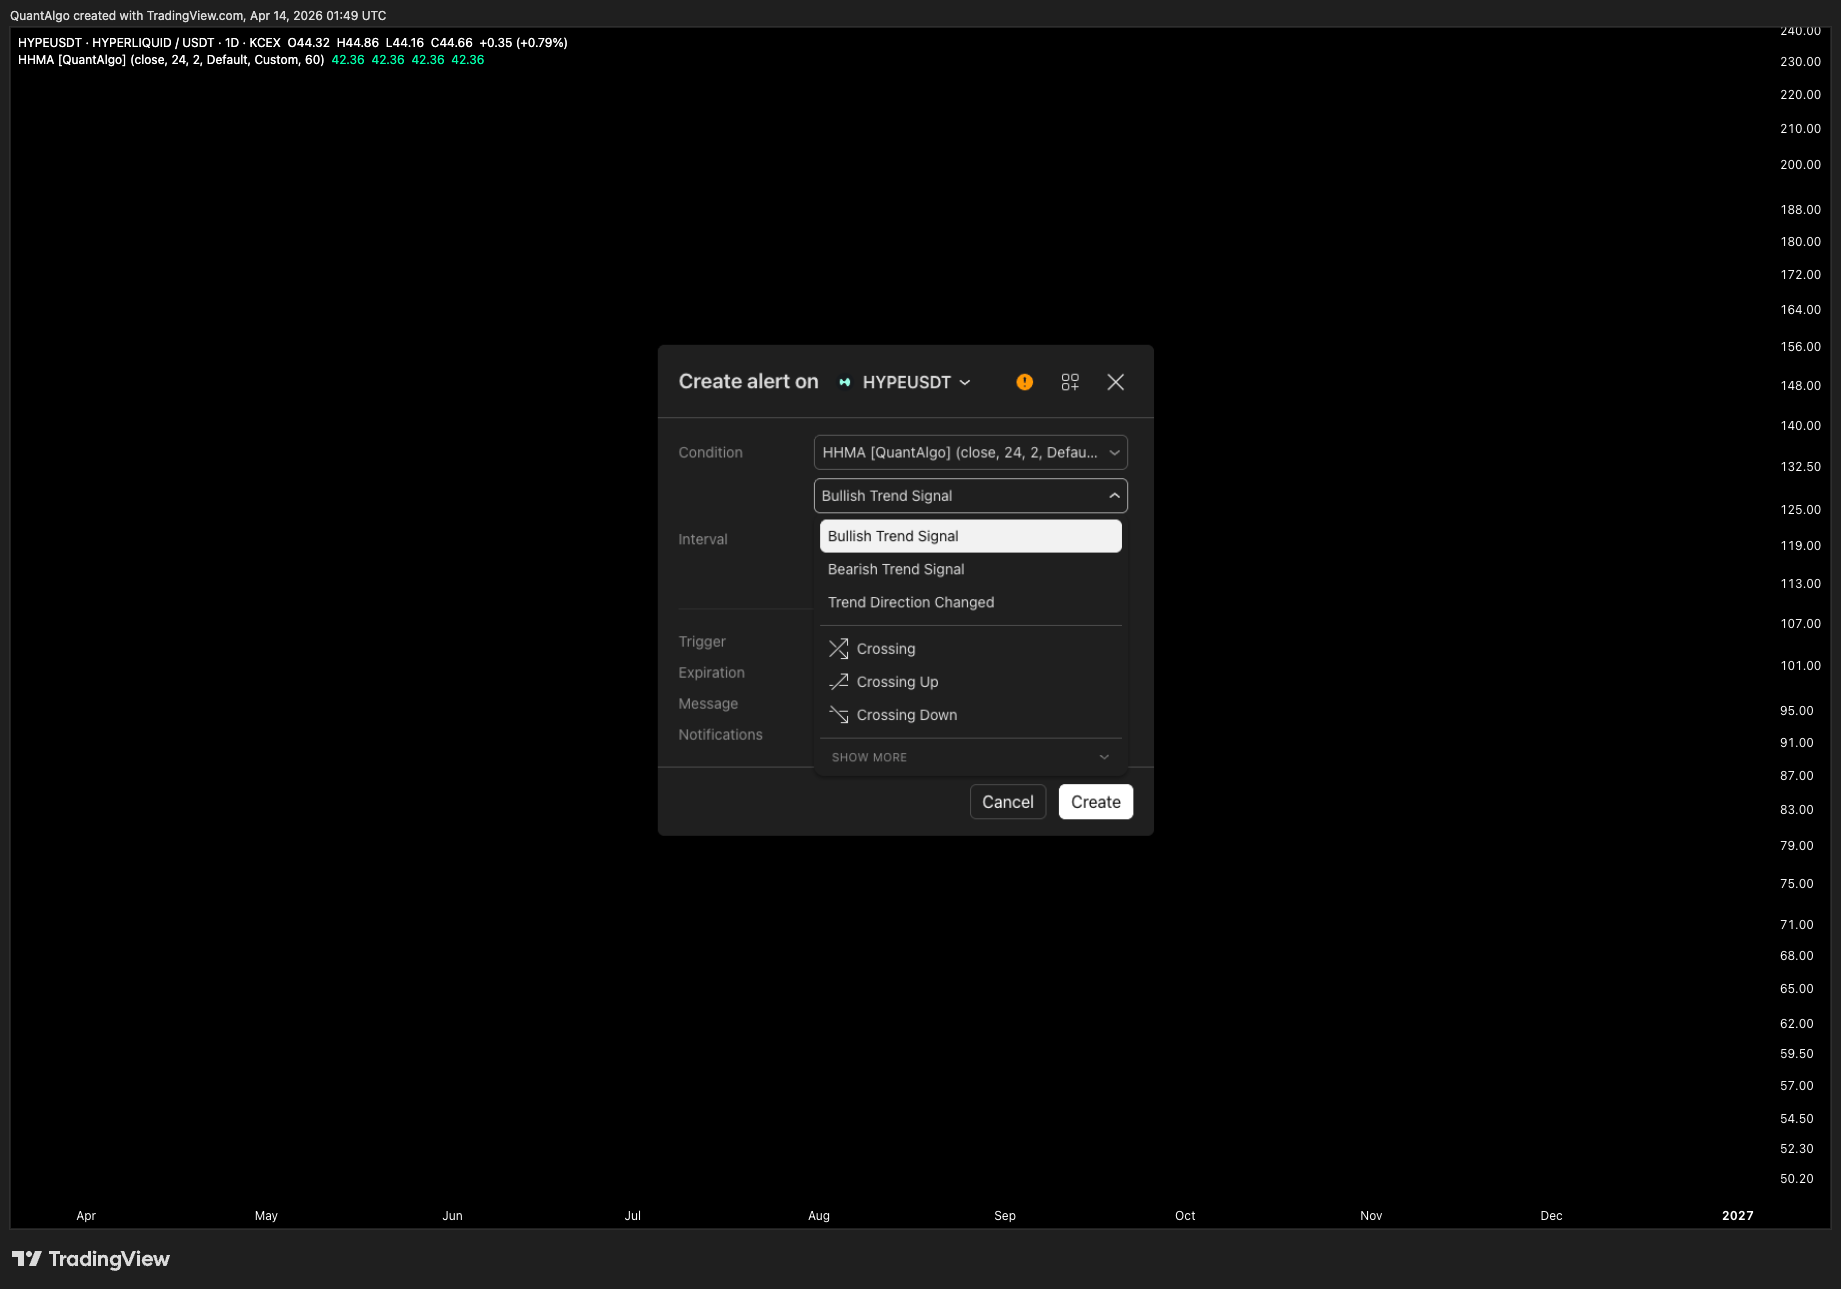
Task: Click the 200.00 price scale label
Action: [1800, 165]
